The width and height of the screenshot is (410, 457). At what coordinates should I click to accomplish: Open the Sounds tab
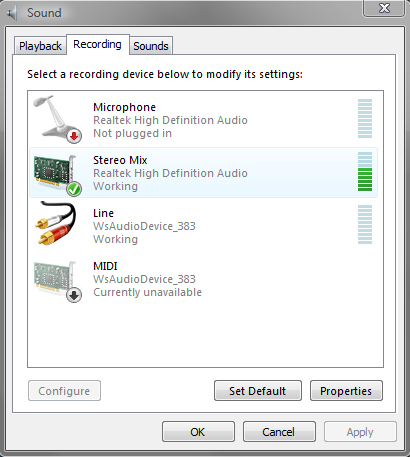(x=151, y=46)
